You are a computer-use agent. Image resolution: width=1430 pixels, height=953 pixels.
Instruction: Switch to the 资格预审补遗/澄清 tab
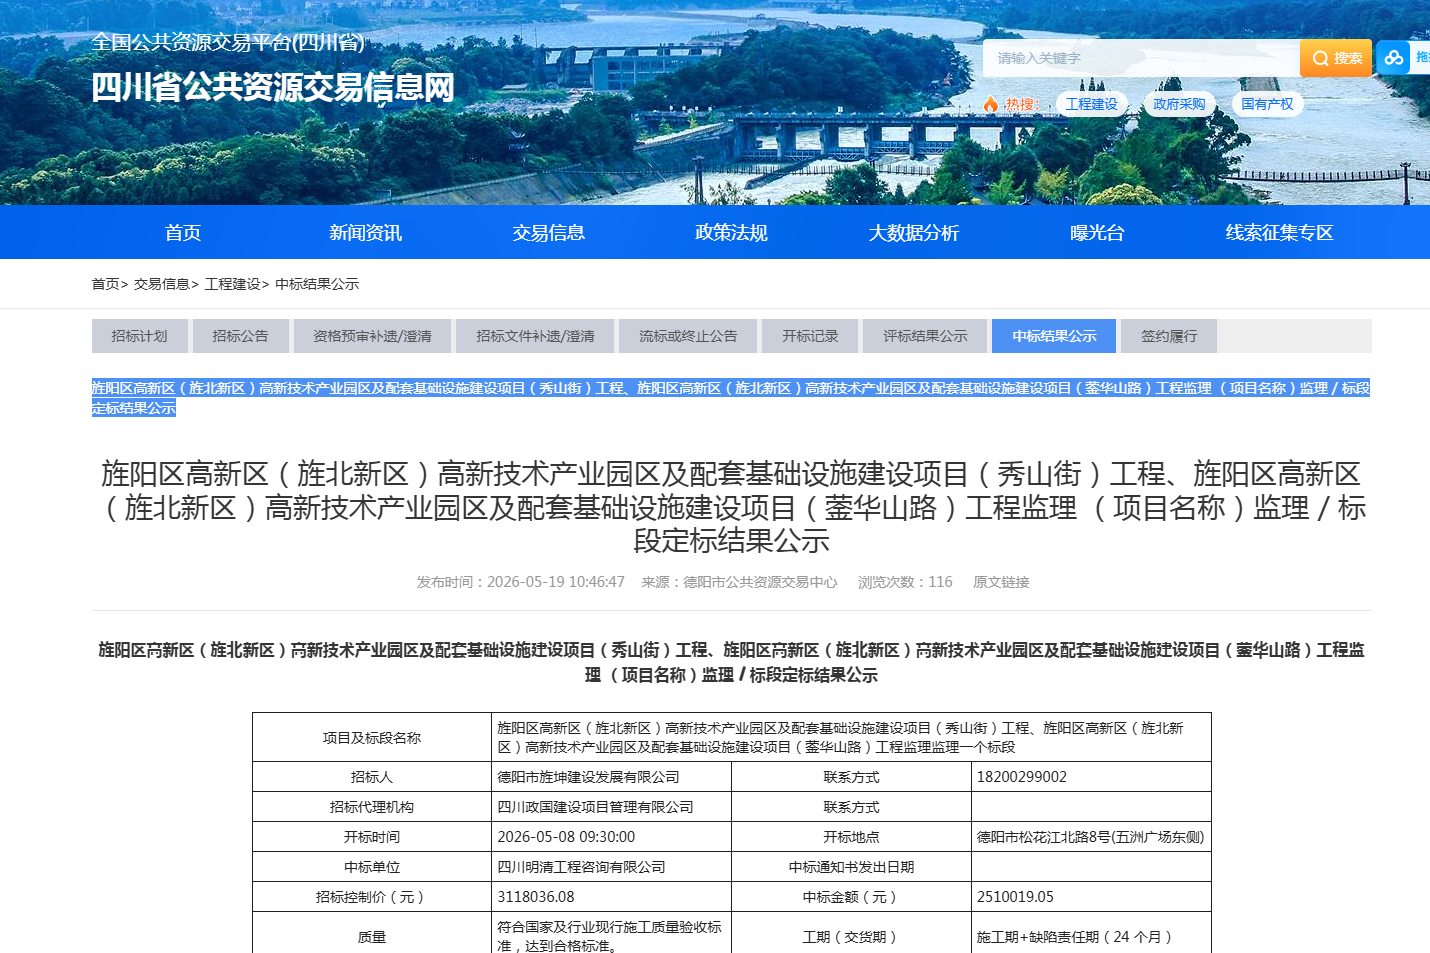pos(373,336)
